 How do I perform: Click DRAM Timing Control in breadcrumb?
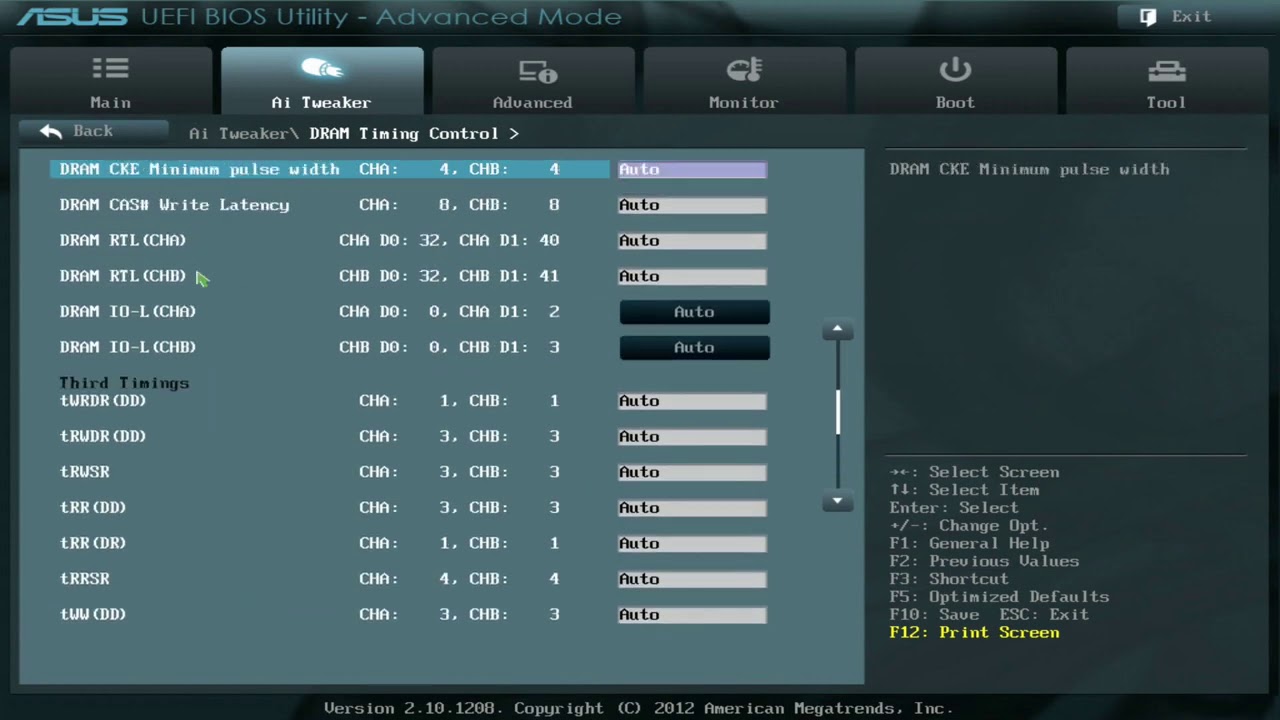point(404,133)
